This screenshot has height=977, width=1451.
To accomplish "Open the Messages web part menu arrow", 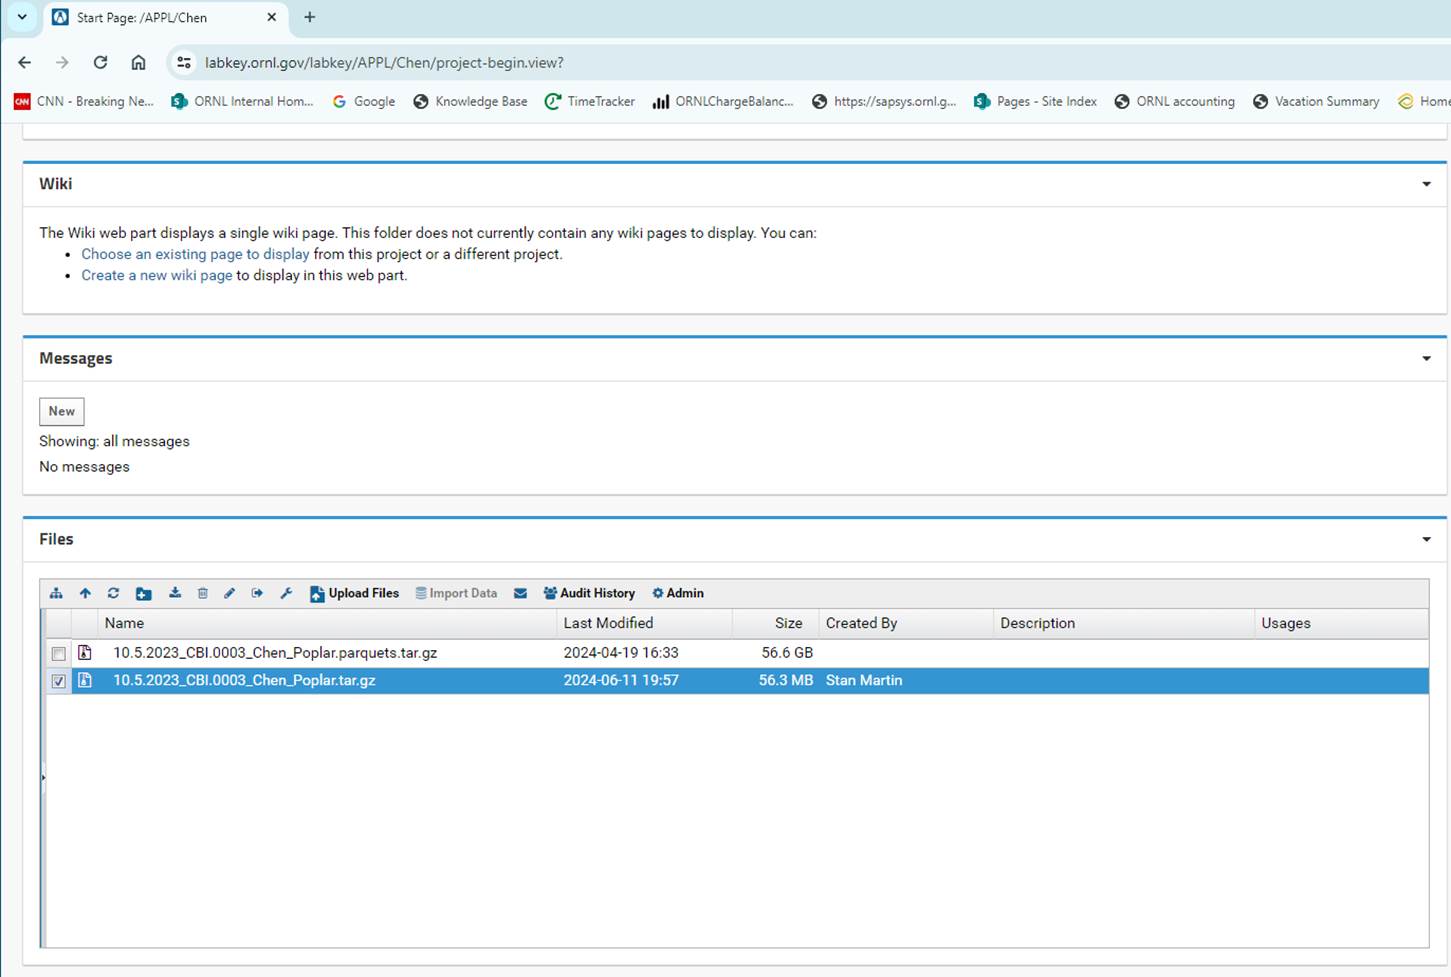I will pyautogui.click(x=1426, y=359).
